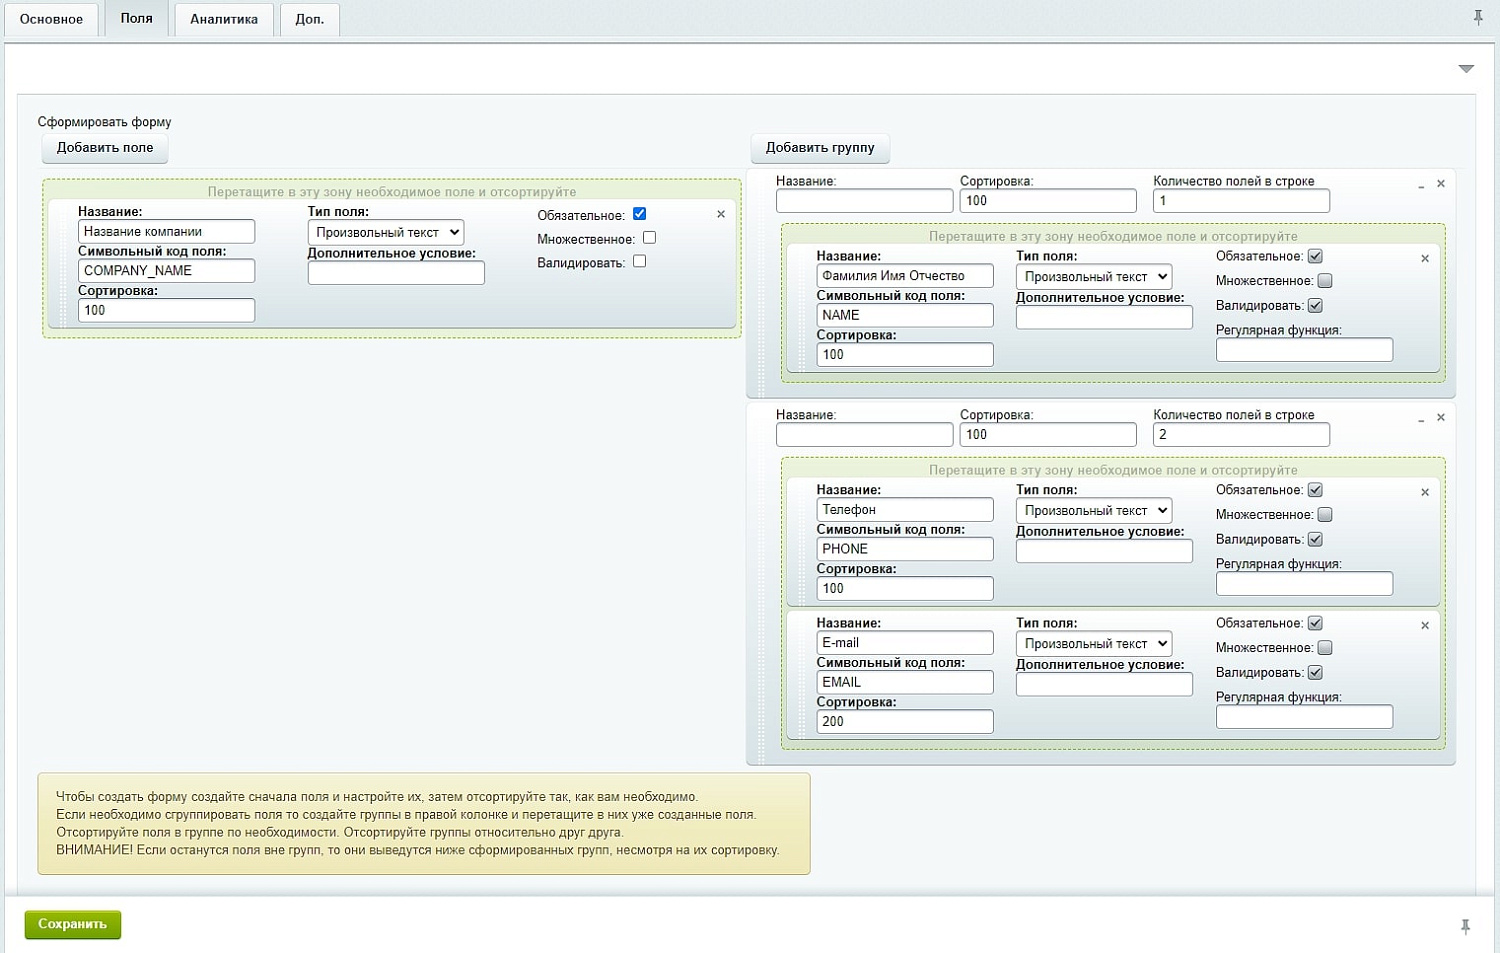Toggle Валидировать checkbox for E-mail field
The width and height of the screenshot is (1500, 953).
[x=1315, y=673]
